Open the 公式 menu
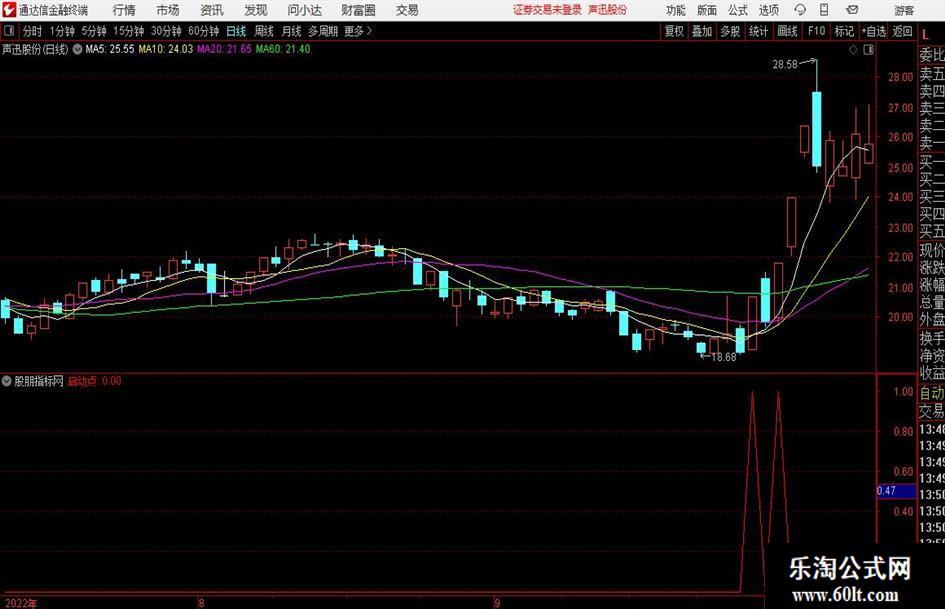Viewport: 945px width, 609px height. 738,10
